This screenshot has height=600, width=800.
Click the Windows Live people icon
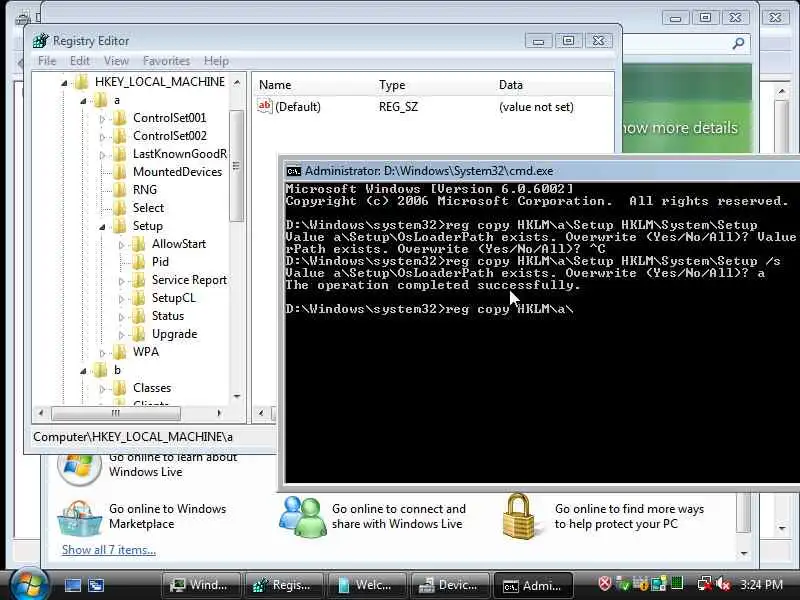pyautogui.click(x=303, y=516)
